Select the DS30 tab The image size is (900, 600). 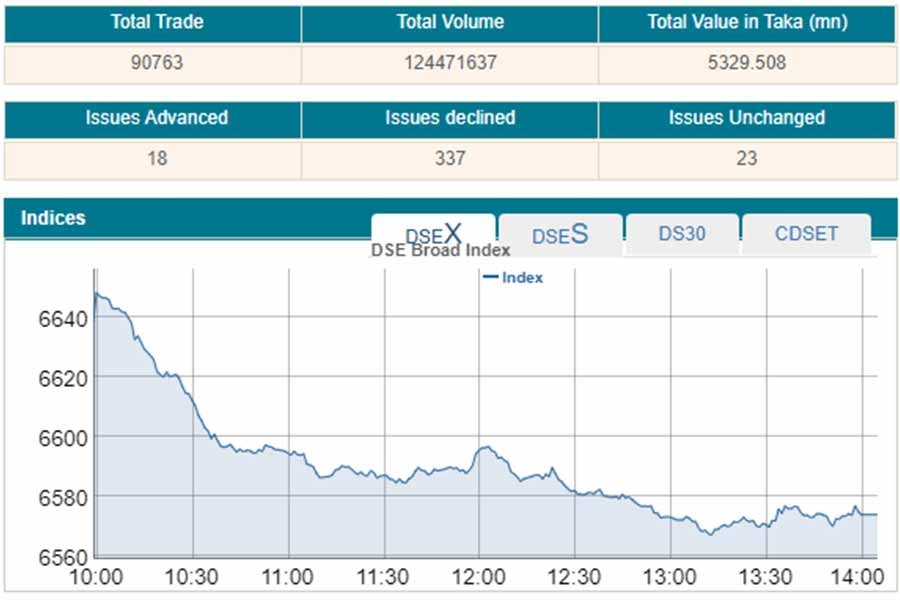click(x=682, y=234)
